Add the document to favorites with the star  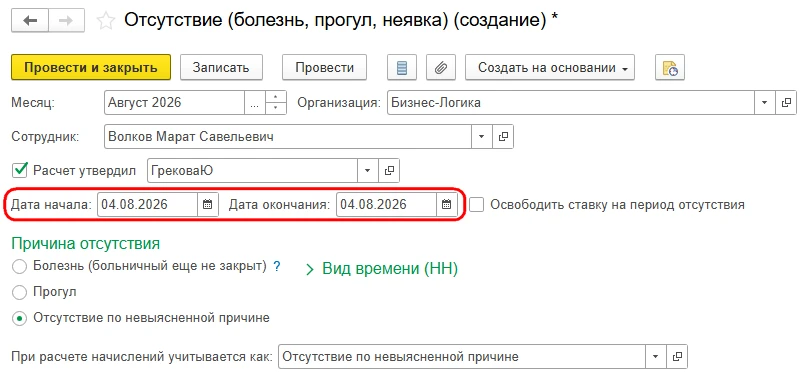[106, 21]
